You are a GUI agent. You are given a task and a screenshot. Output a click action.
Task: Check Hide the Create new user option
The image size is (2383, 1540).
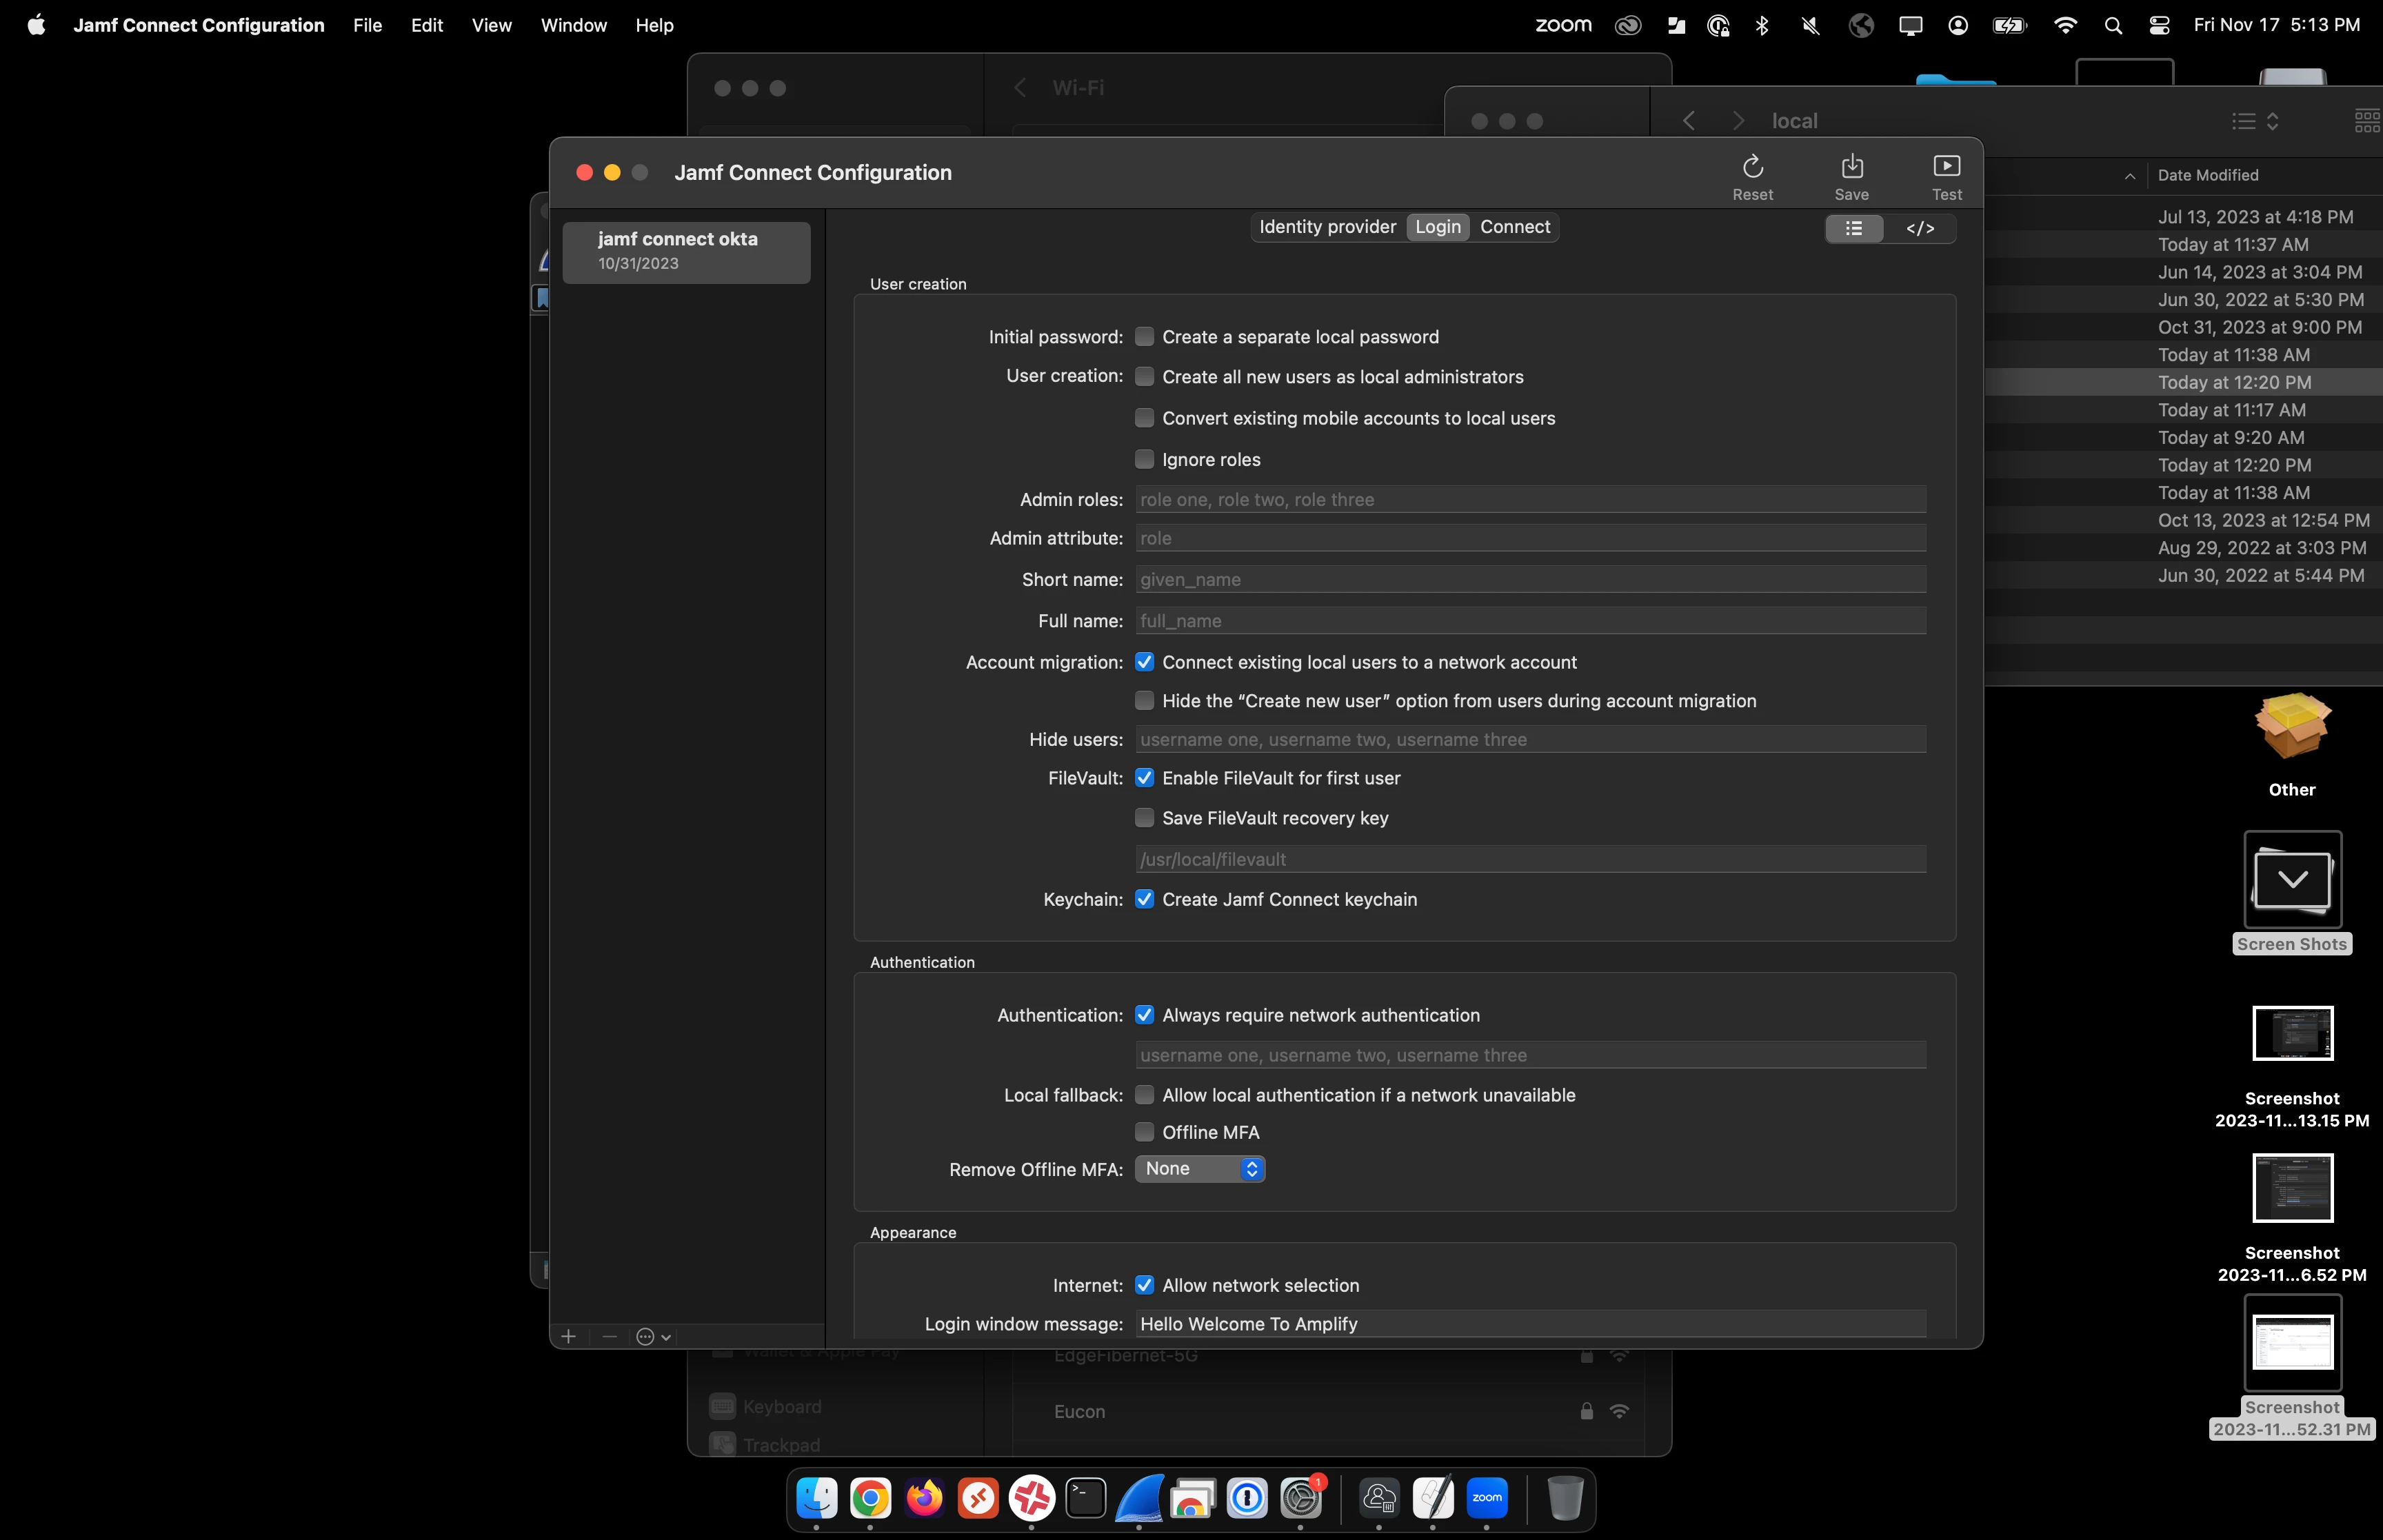1144,700
